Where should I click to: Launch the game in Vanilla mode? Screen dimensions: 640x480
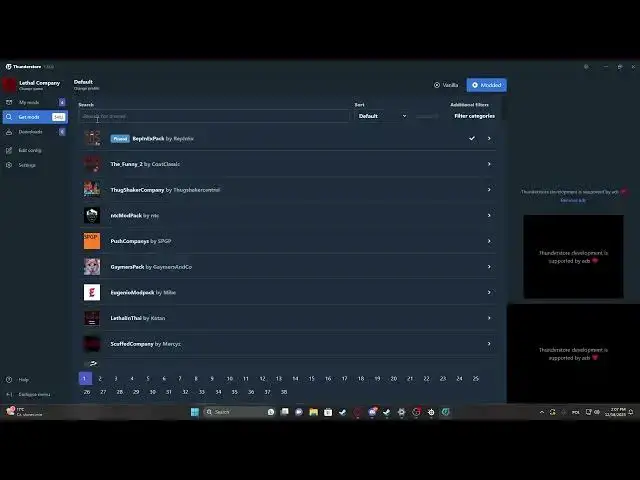tap(446, 85)
